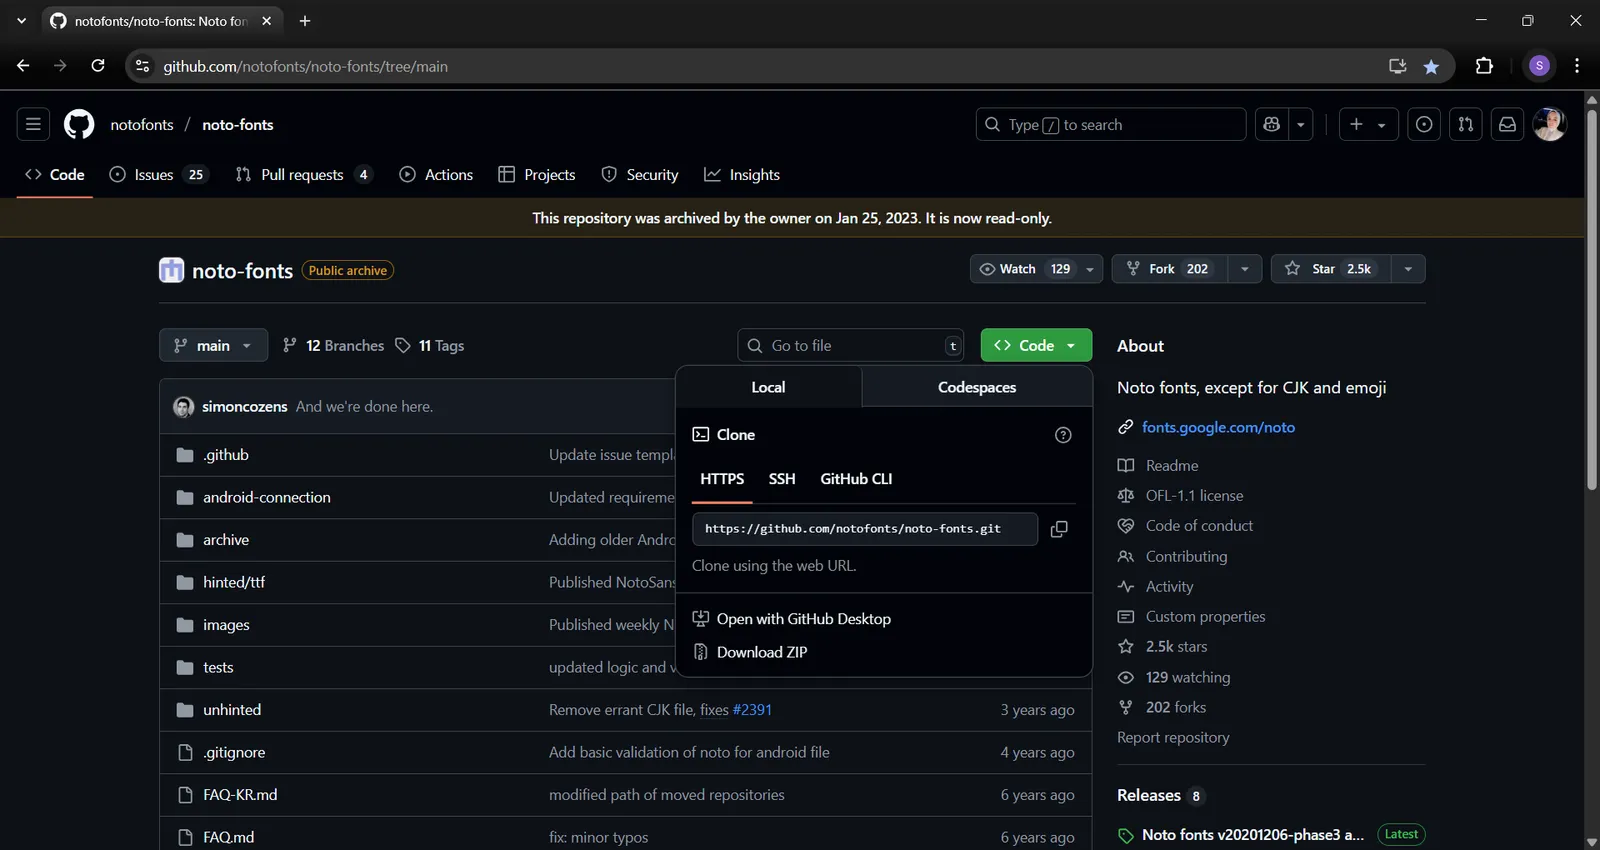Image resolution: width=1600 pixels, height=850 pixels.
Task: Open the GitHub hamburger navigation menu
Action: 33,124
